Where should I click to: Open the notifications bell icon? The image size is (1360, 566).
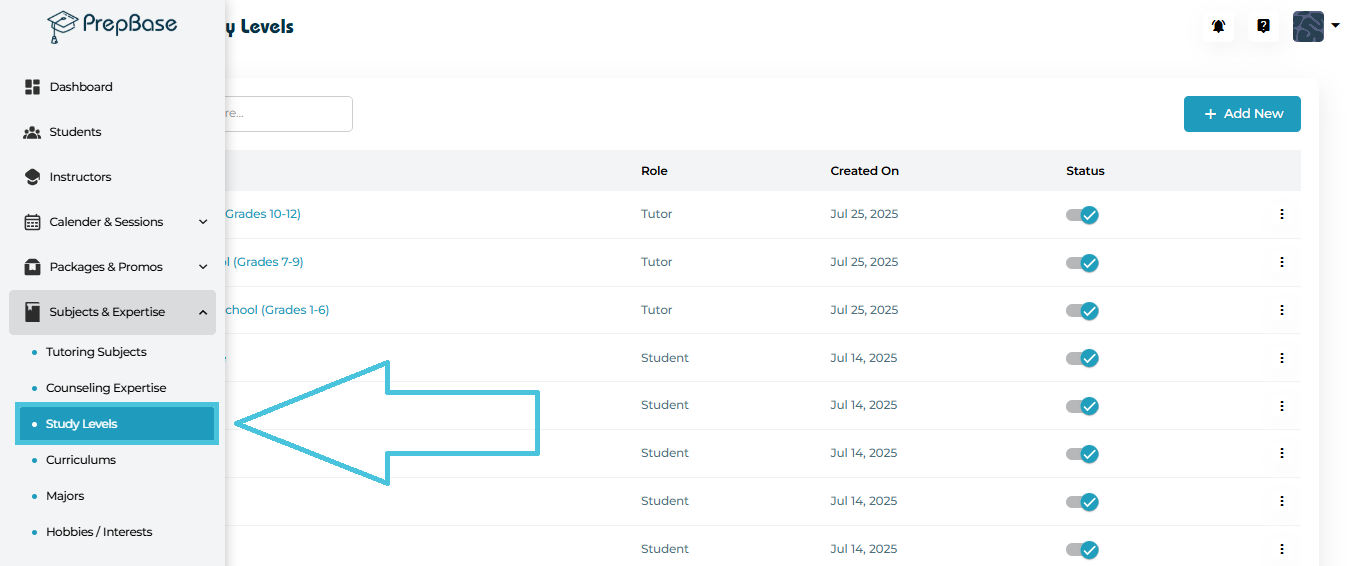pyautogui.click(x=1218, y=27)
